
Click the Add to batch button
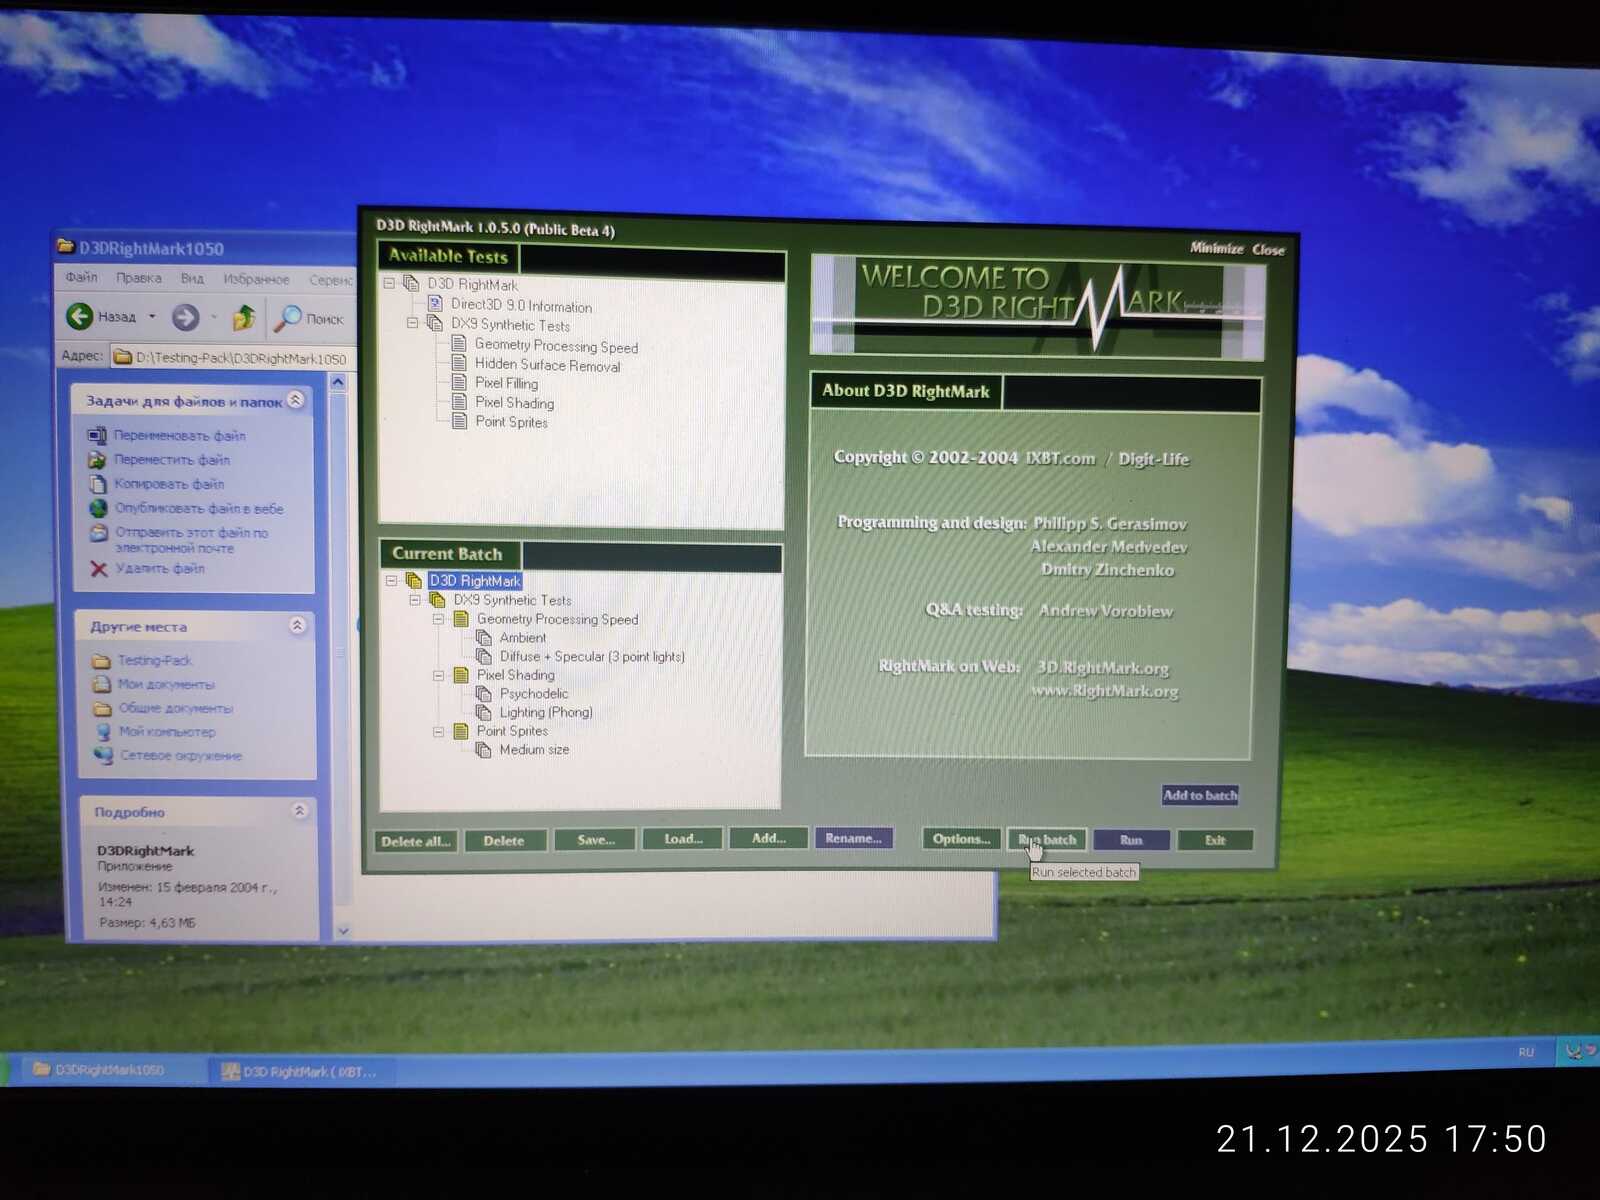pos(1200,795)
